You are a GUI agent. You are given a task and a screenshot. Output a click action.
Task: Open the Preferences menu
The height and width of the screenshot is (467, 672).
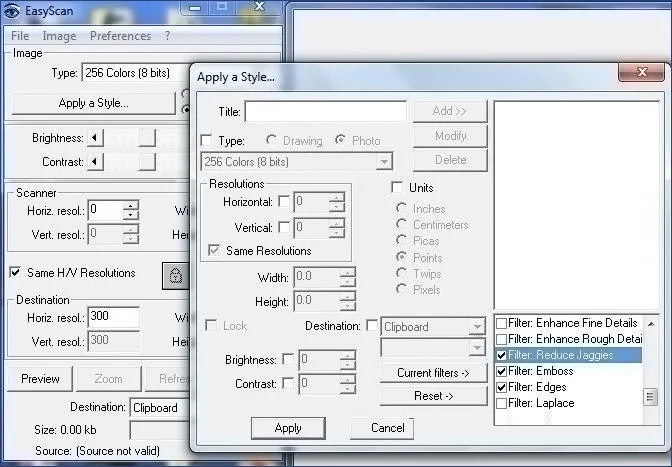120,36
